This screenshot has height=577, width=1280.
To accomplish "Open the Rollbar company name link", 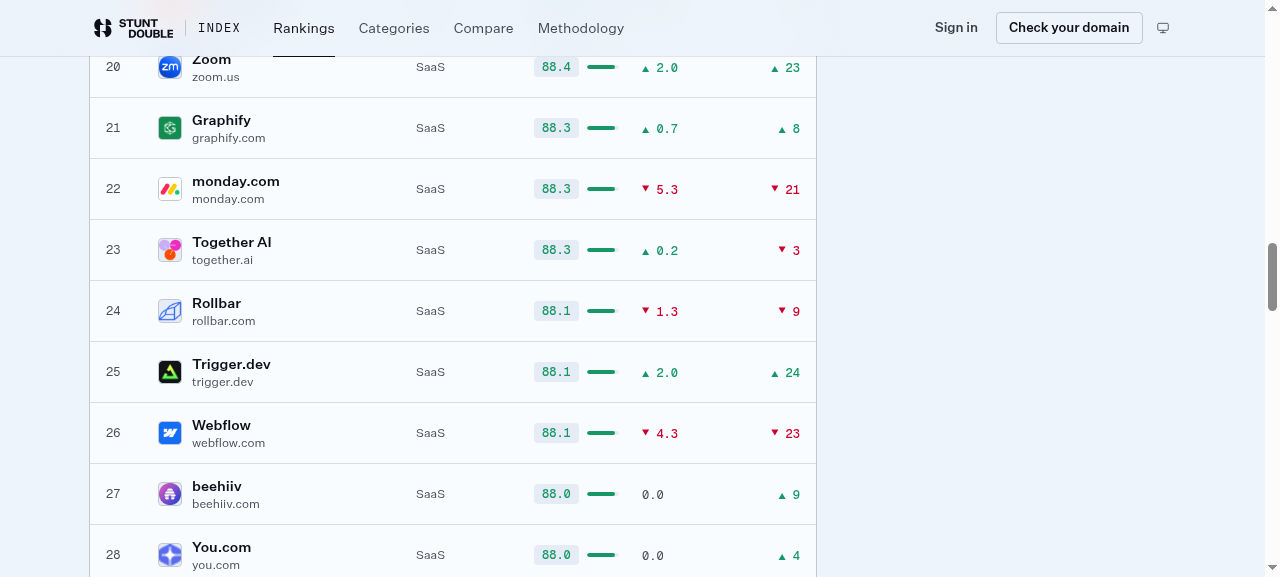I will coord(216,303).
